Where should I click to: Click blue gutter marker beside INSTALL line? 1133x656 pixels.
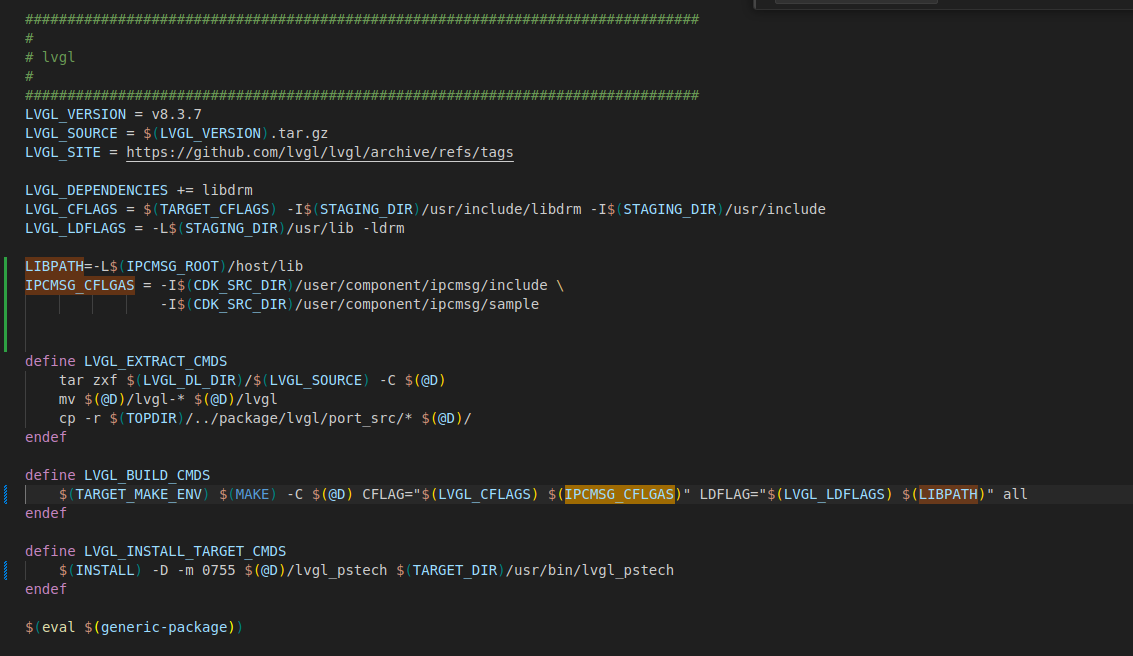pos(6,570)
